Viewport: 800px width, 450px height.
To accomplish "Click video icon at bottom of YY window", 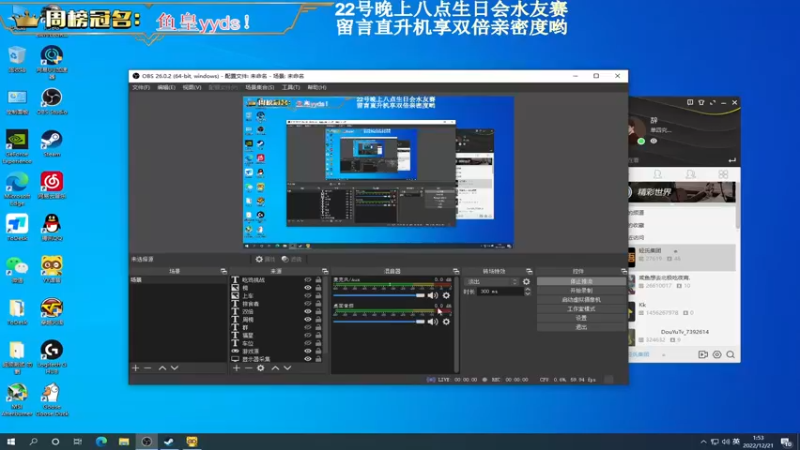I will (x=703, y=355).
